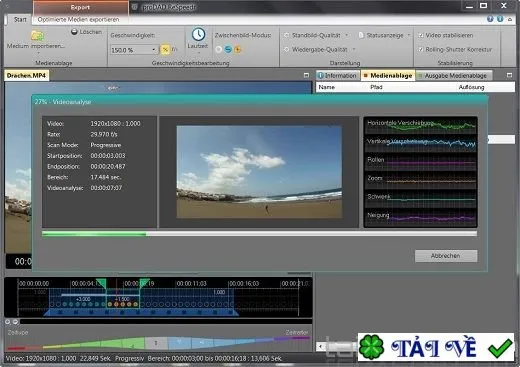
Task: Click the Löschen delete button
Action: pyautogui.click(x=86, y=32)
